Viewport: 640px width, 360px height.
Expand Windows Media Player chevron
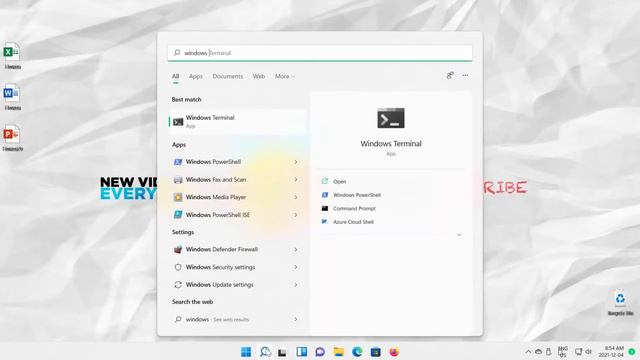point(296,197)
